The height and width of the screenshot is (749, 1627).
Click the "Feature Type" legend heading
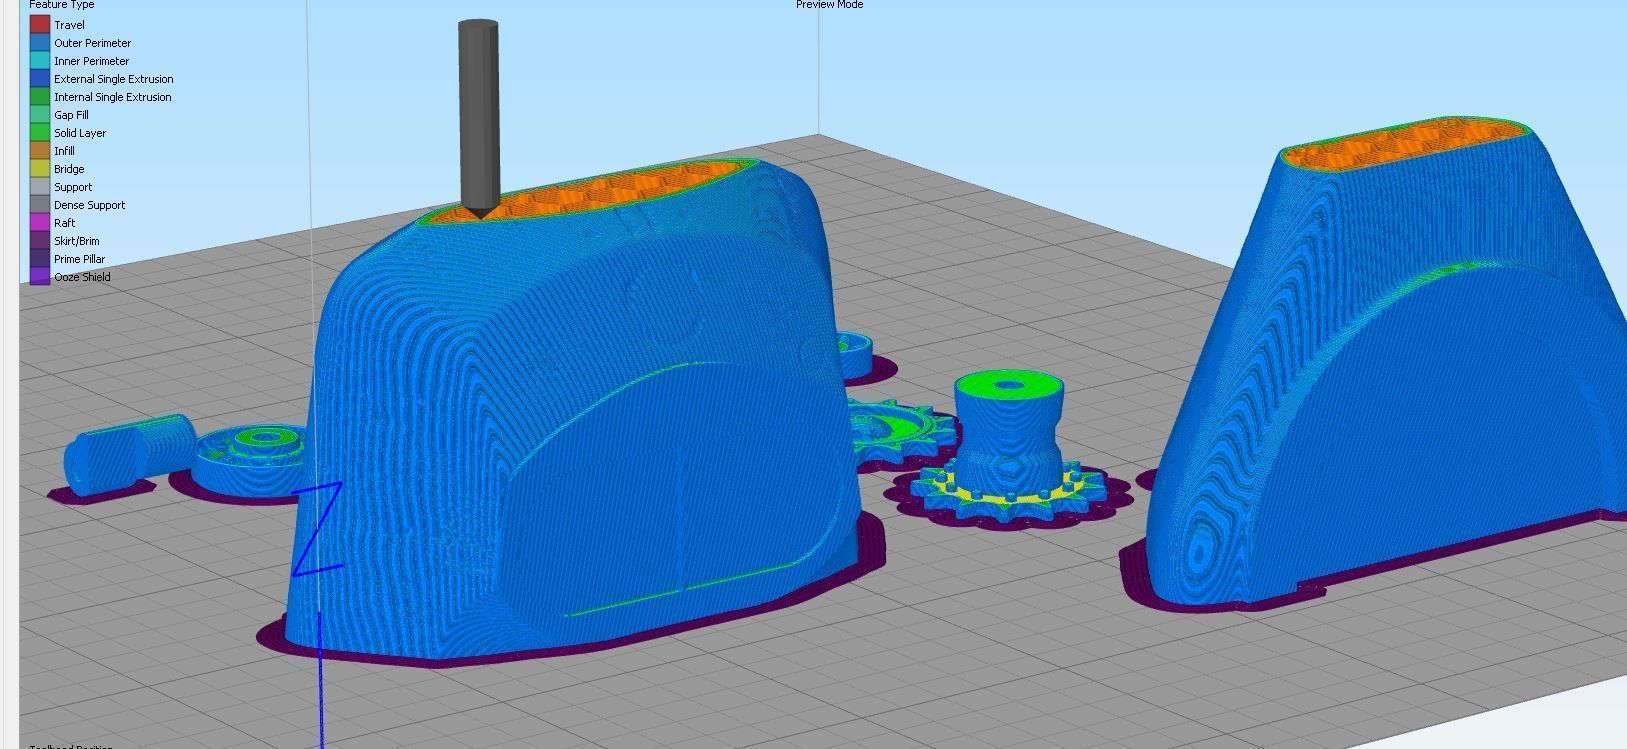coord(62,5)
